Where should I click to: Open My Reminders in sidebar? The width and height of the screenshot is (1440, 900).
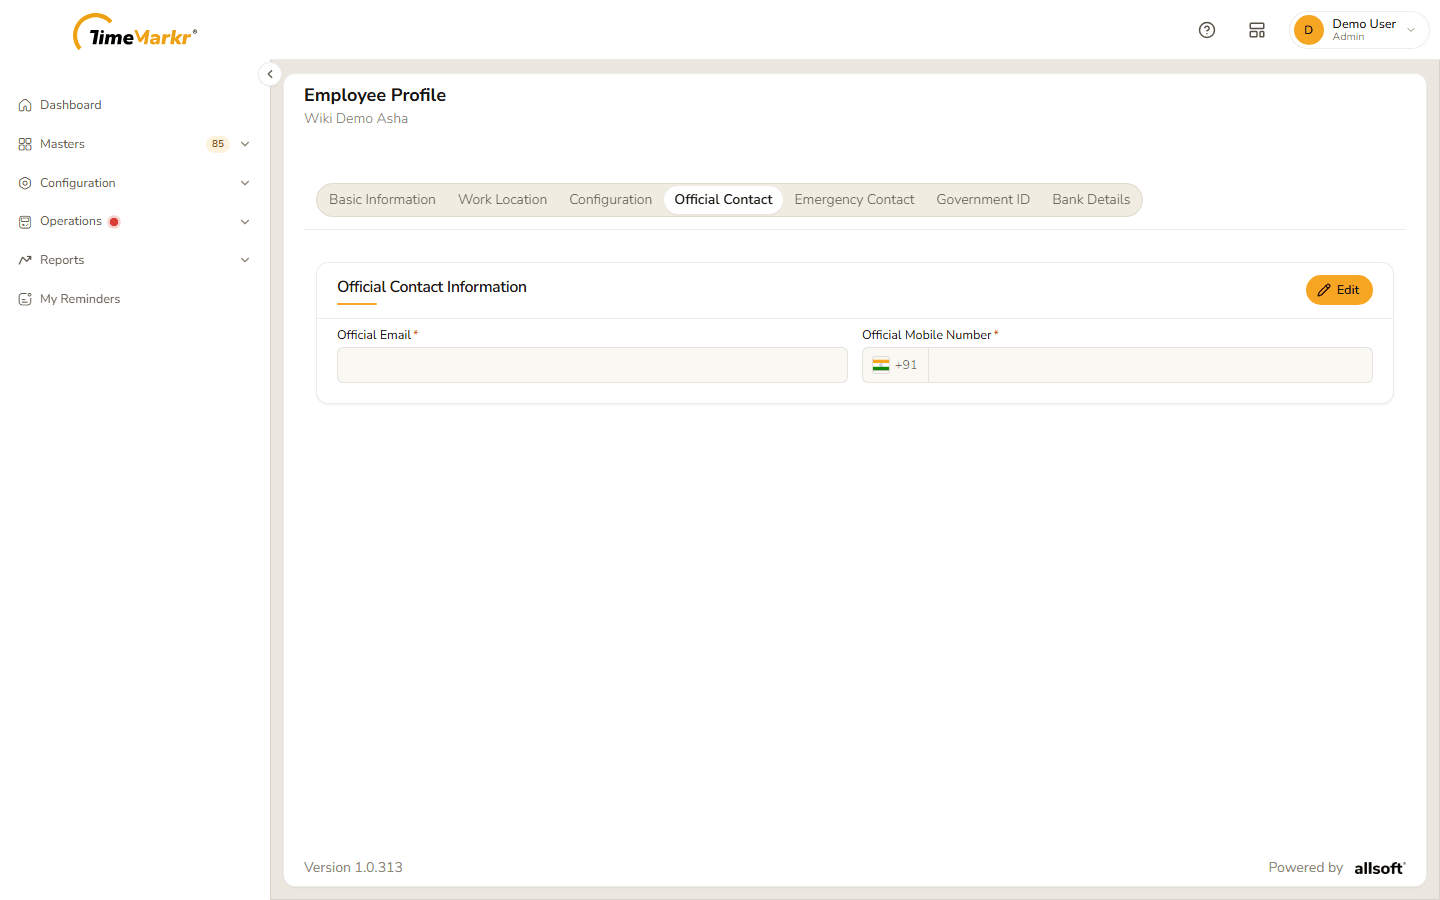[80, 299]
